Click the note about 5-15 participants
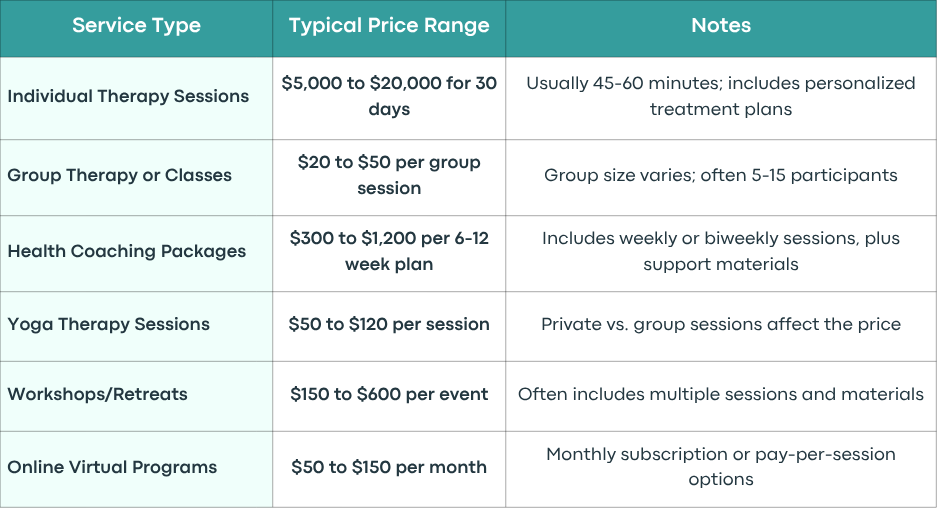The image size is (937, 508). pos(721,178)
